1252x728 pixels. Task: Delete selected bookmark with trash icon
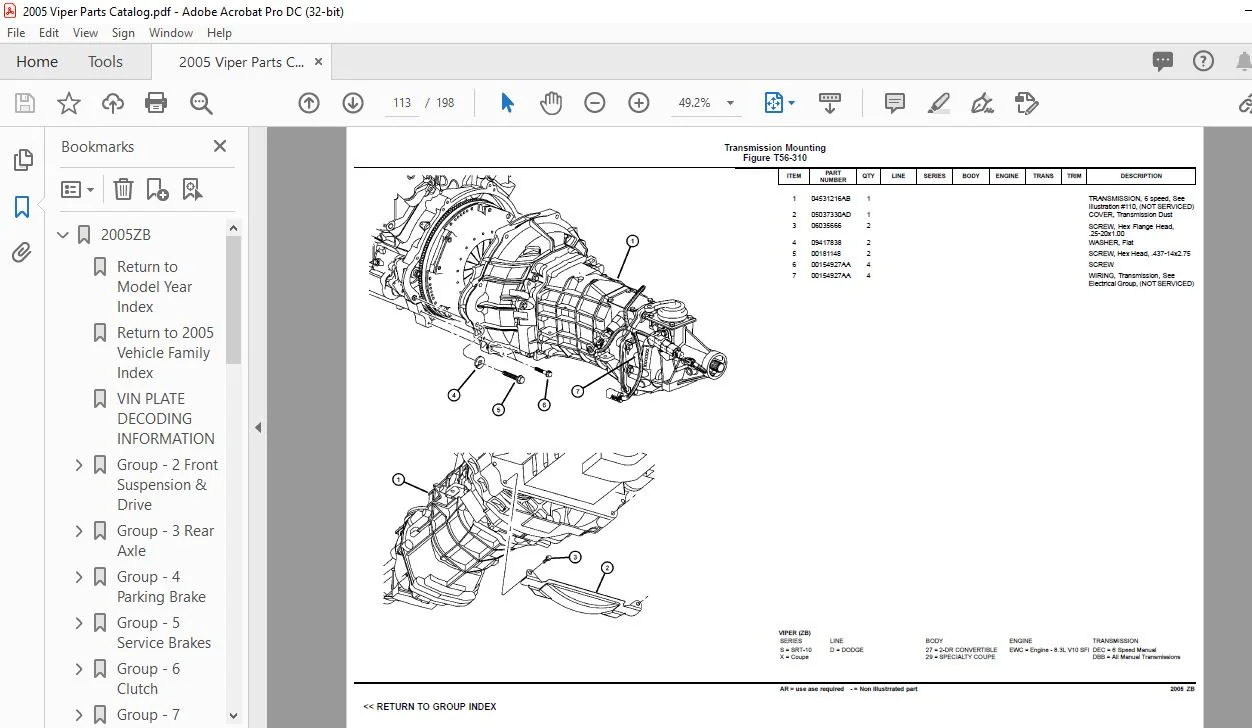point(122,189)
